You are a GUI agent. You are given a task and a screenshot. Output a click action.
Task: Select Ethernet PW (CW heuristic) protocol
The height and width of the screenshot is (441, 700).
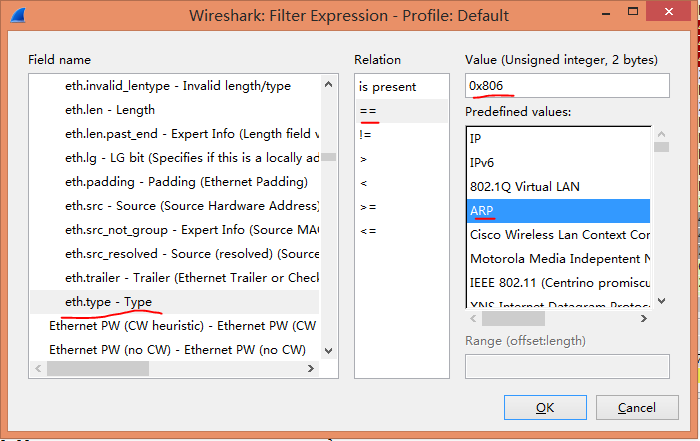175,326
